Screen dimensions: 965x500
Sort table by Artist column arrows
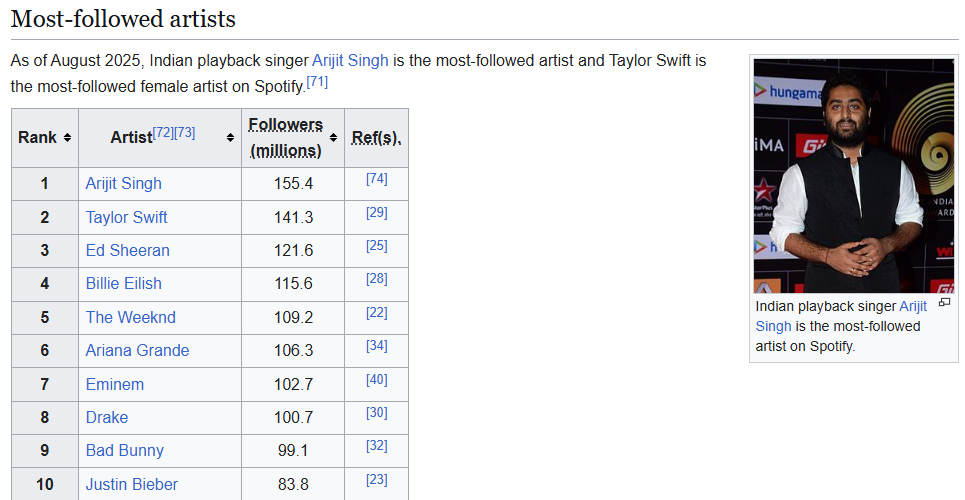point(230,137)
